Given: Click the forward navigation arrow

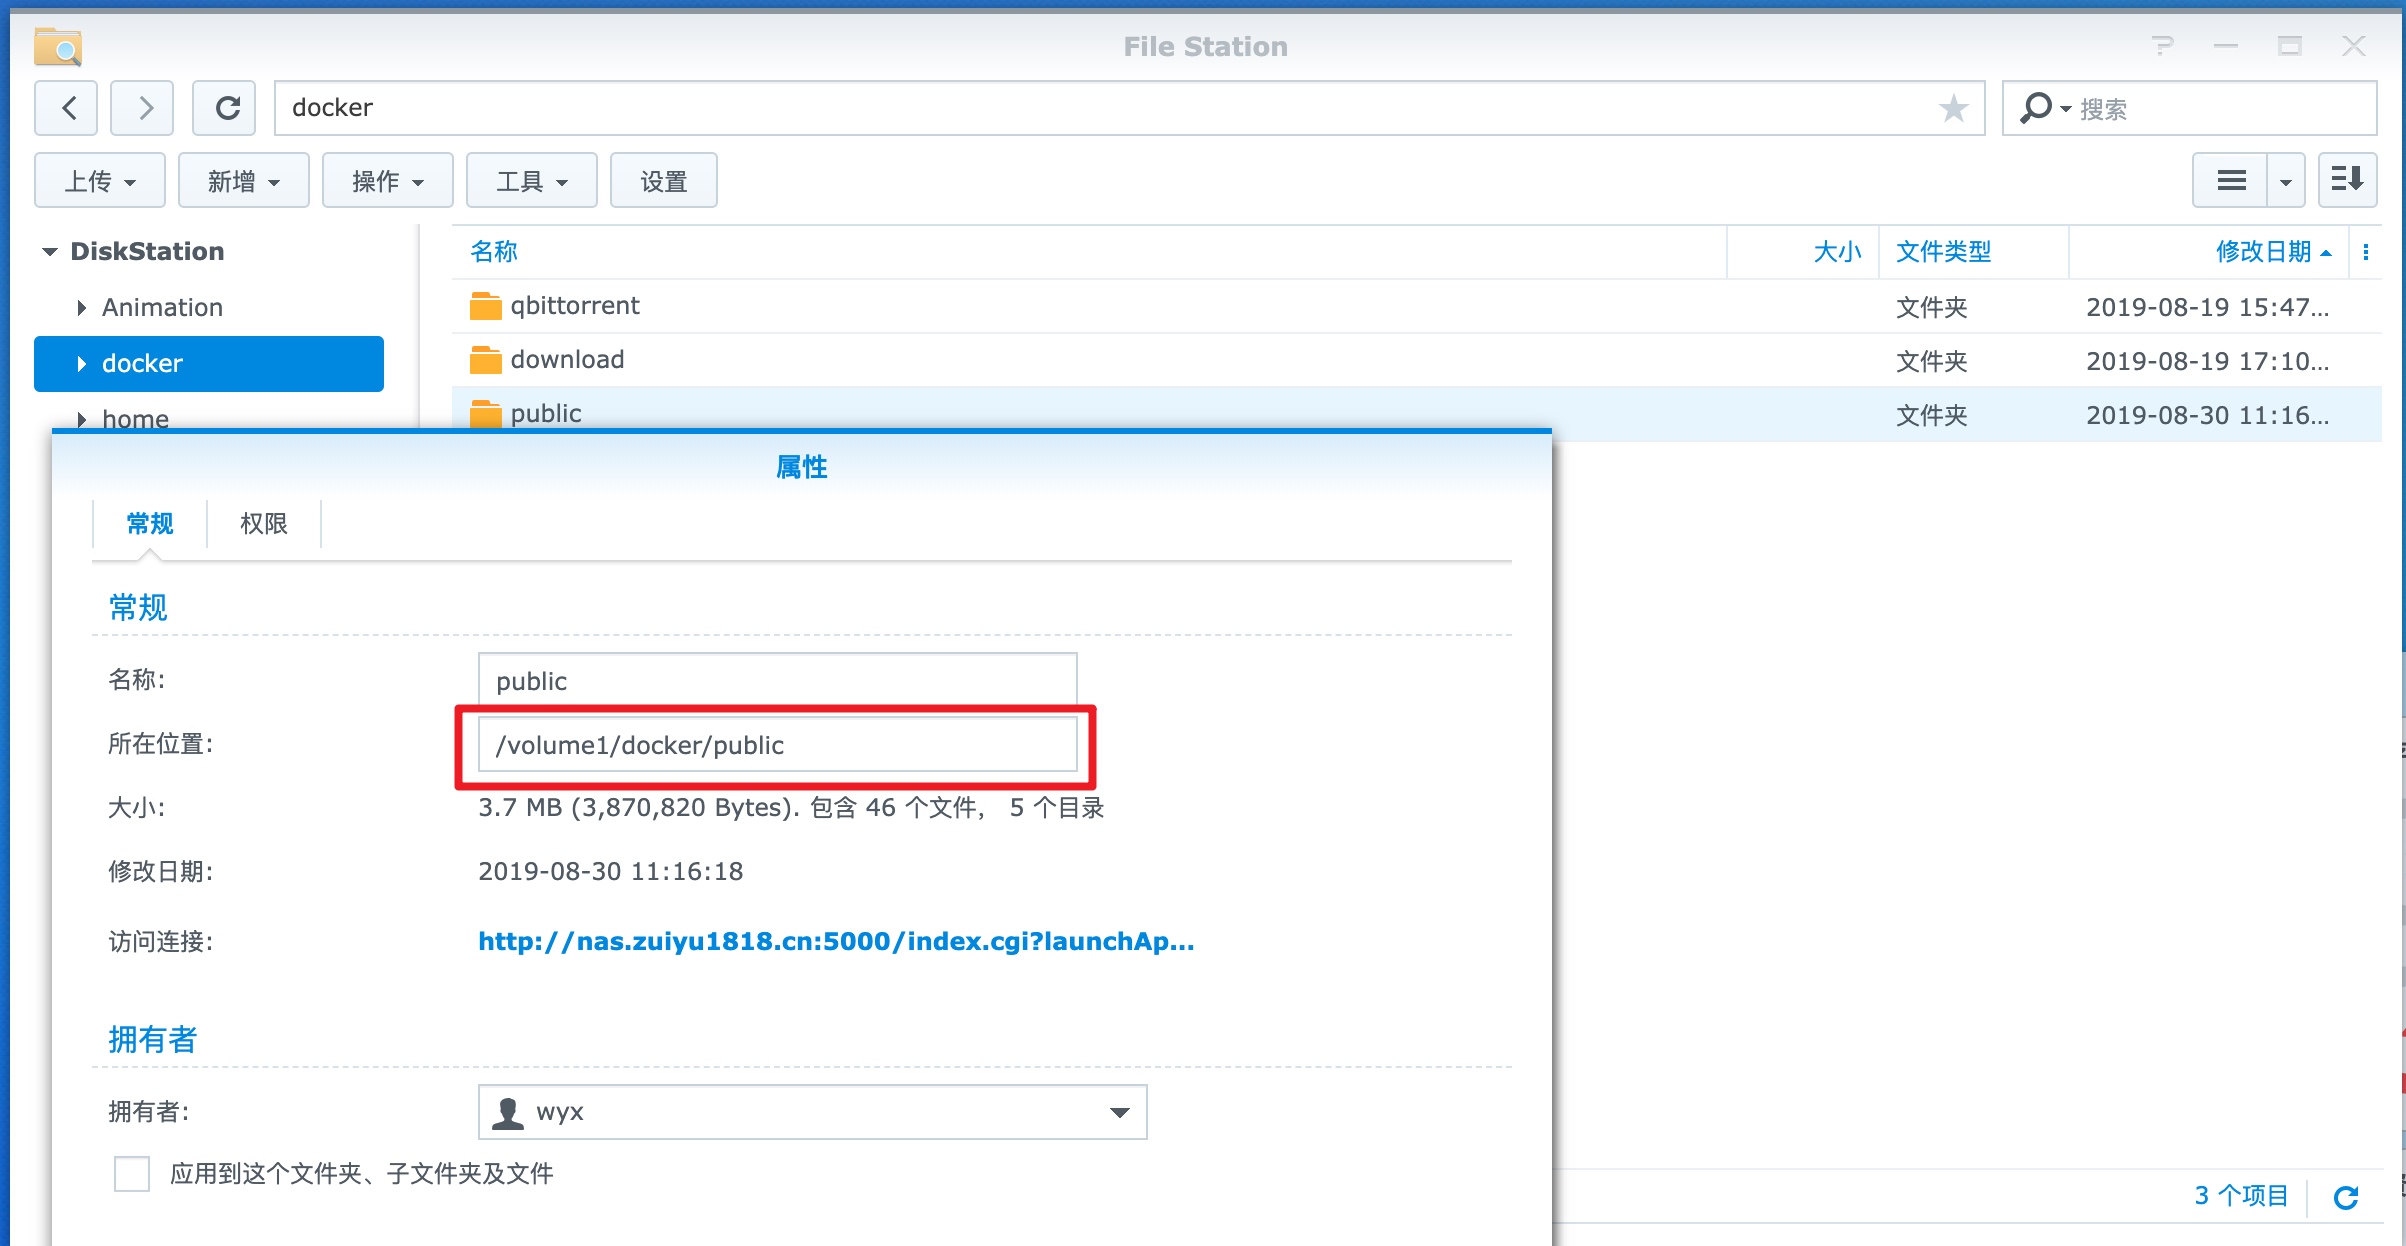Looking at the screenshot, I should coord(143,108).
